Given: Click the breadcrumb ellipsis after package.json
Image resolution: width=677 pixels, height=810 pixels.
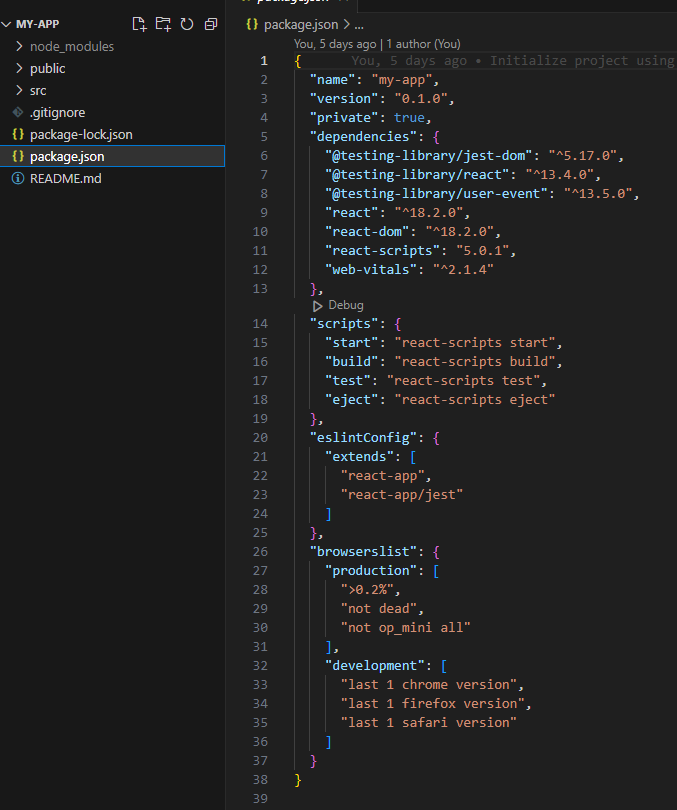Looking at the screenshot, I should click(359, 25).
